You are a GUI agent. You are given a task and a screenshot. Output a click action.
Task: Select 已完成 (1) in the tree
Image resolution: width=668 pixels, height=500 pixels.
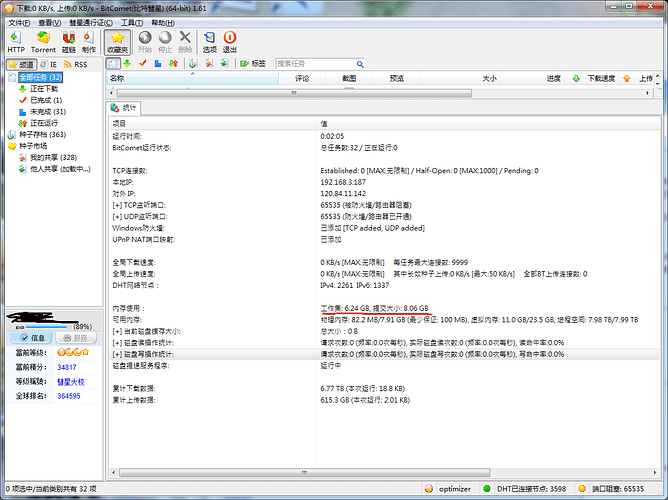46,100
